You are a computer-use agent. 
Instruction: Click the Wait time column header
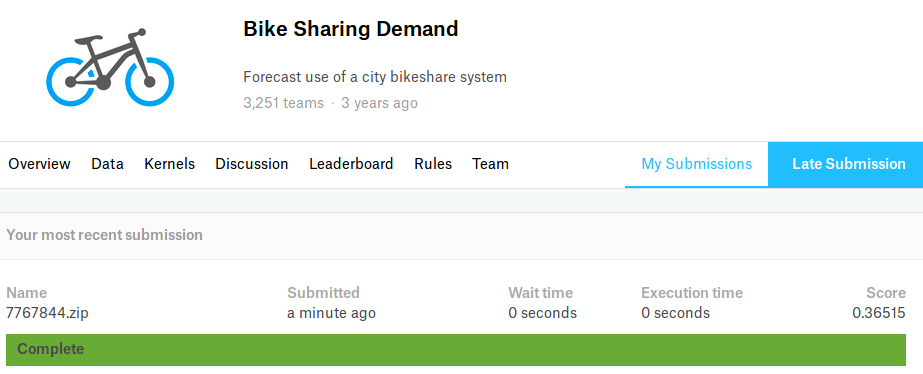[540, 293]
